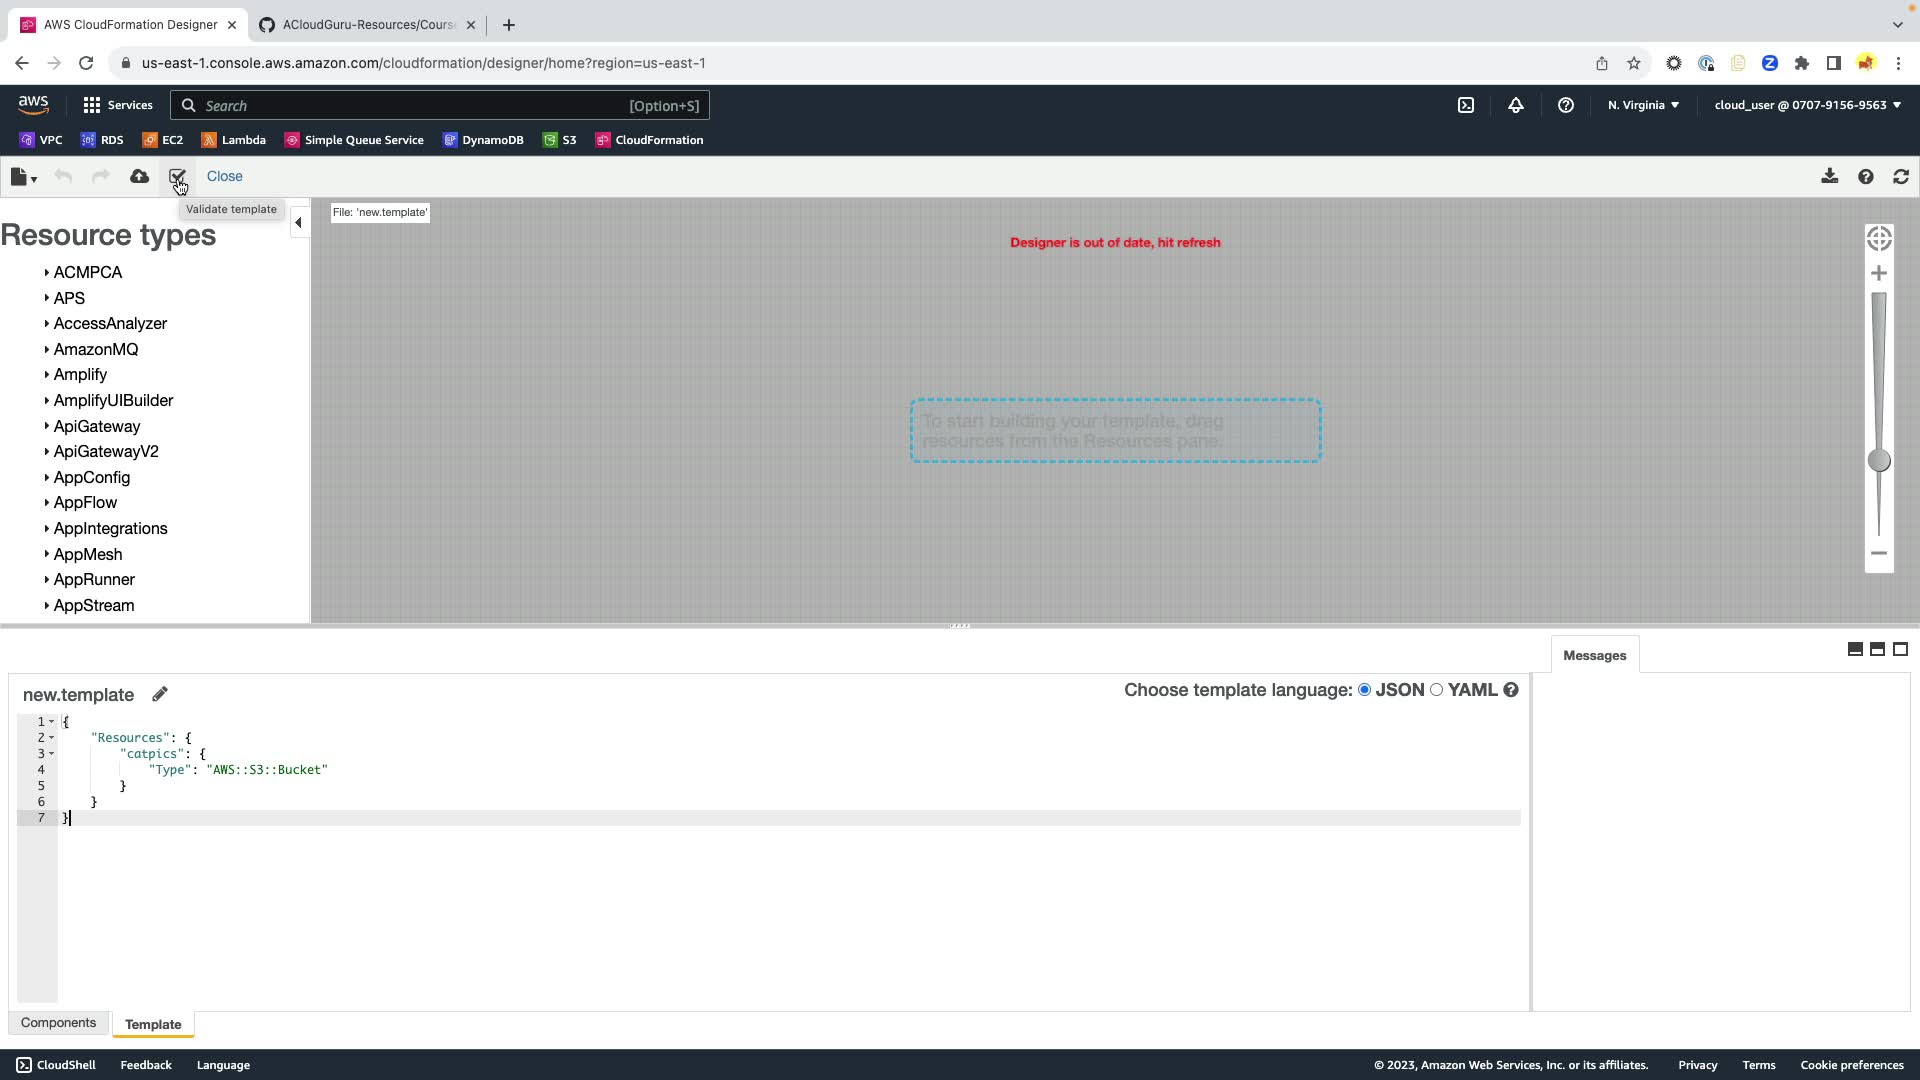This screenshot has height=1080, width=1920.
Task: Switch to the Components tab
Action: click(58, 1023)
